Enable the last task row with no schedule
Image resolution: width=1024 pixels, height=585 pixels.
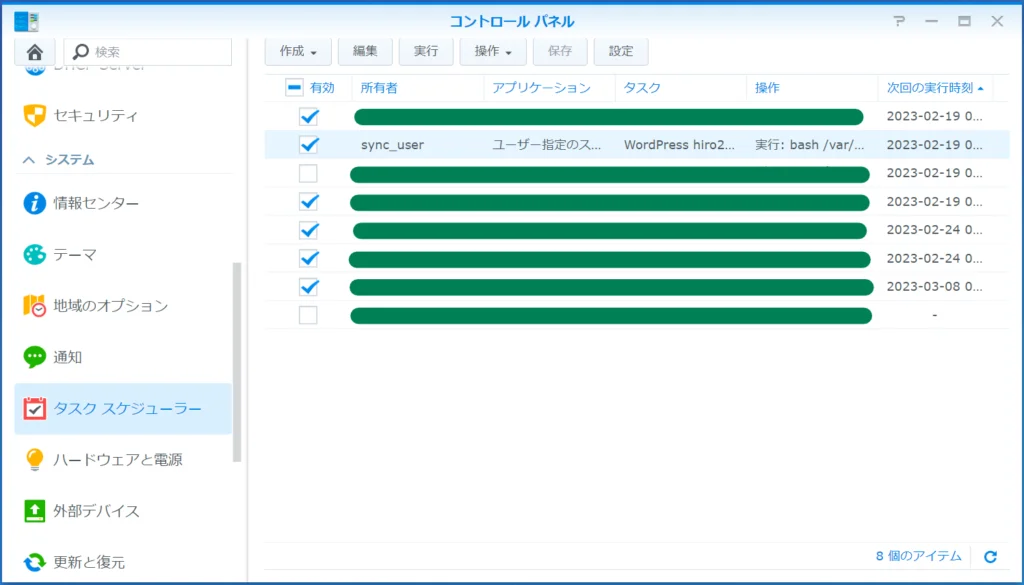click(x=308, y=316)
